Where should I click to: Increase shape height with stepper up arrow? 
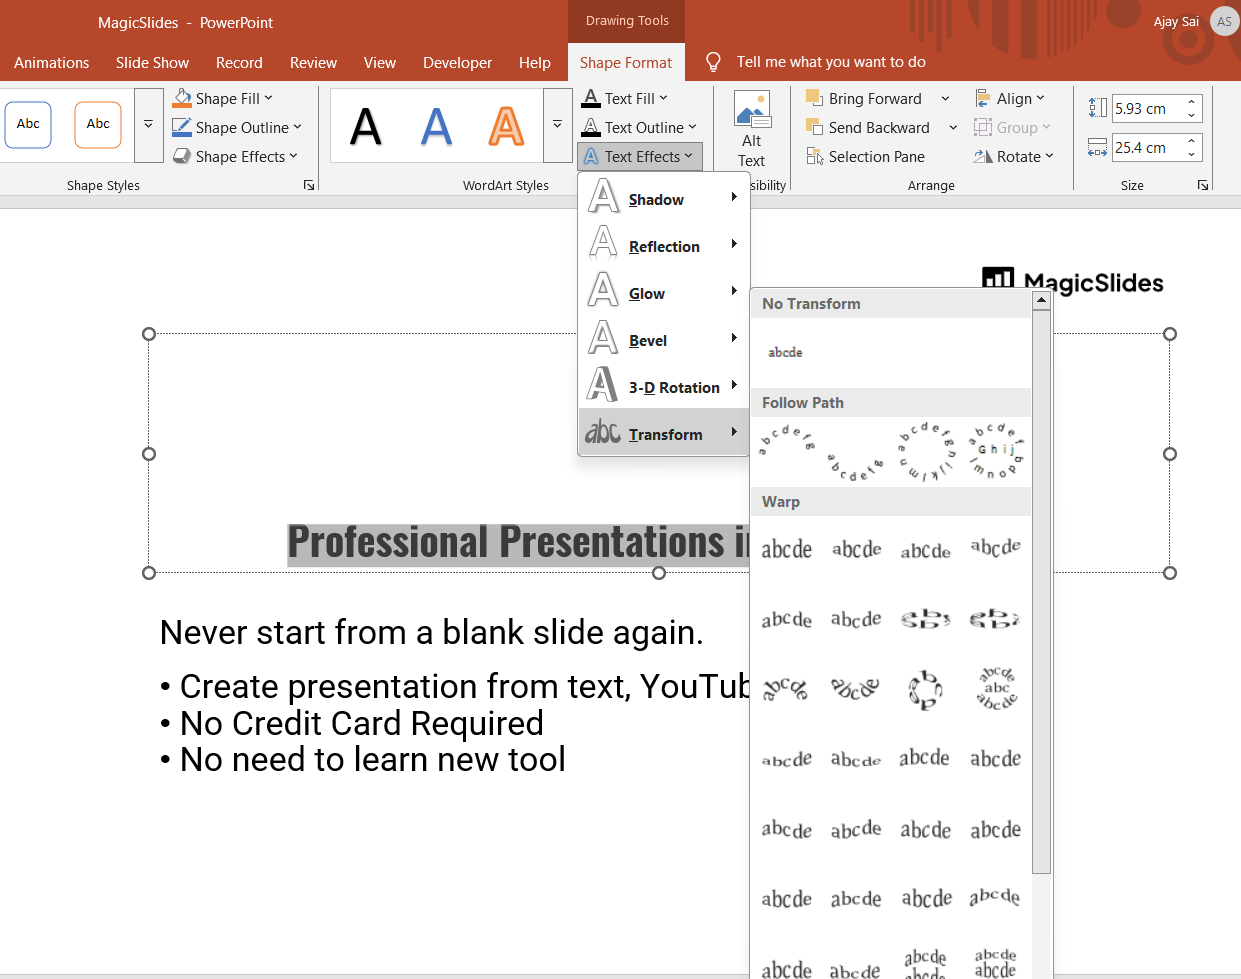point(1191,102)
